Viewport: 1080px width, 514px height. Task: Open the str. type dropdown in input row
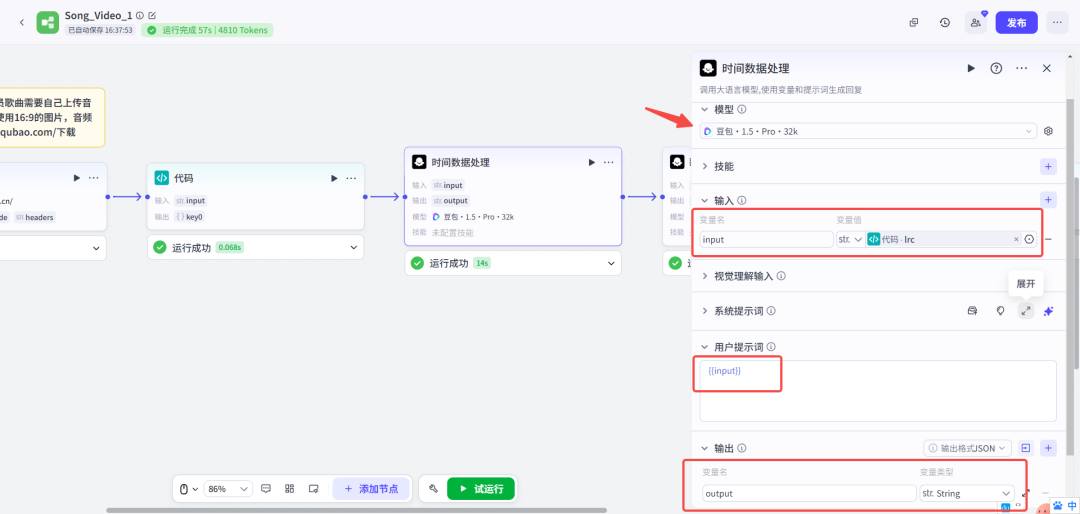point(850,239)
